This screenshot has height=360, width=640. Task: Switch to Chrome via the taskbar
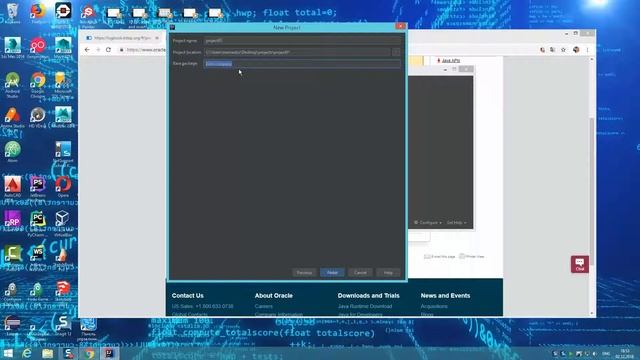[x=89, y=353]
